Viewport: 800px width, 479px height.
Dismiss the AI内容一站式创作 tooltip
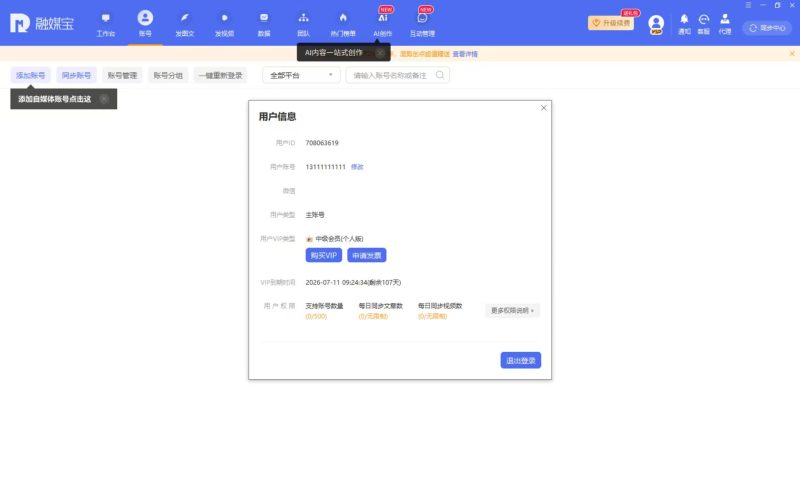point(380,53)
